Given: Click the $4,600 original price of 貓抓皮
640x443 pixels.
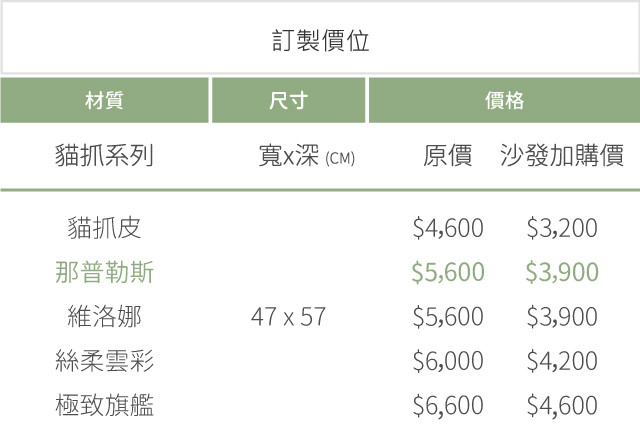Looking at the screenshot, I should click(x=448, y=228).
